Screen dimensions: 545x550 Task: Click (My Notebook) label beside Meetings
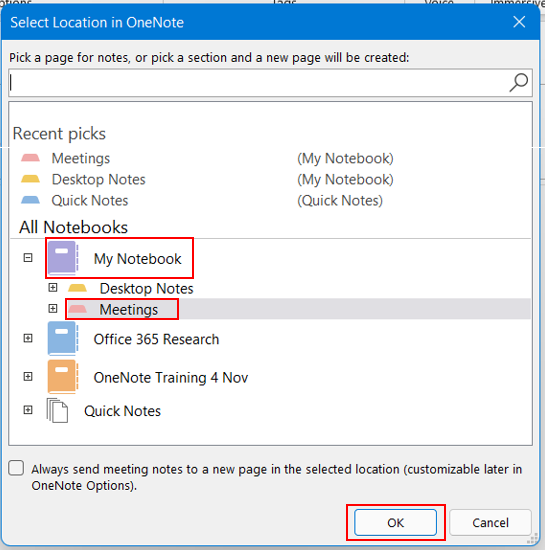(x=345, y=159)
